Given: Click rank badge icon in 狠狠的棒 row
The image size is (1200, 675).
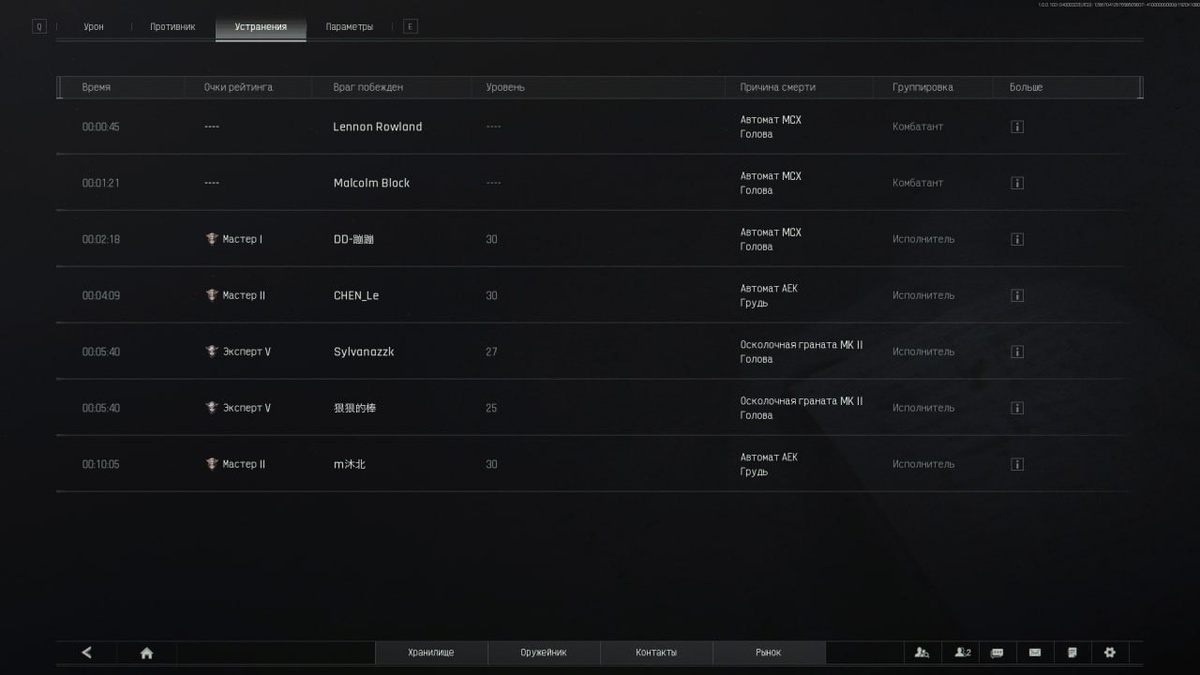Looking at the screenshot, I should coord(211,407).
